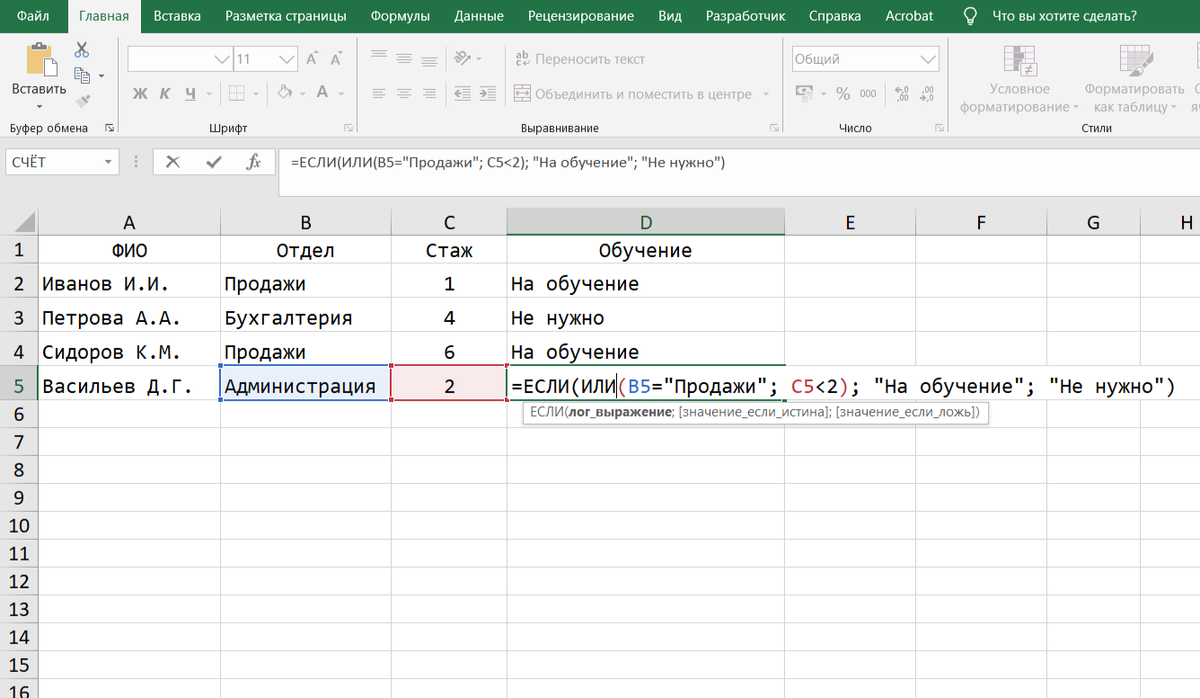
Task: Open Шрифт group dialog launcher
Action: pos(348,128)
